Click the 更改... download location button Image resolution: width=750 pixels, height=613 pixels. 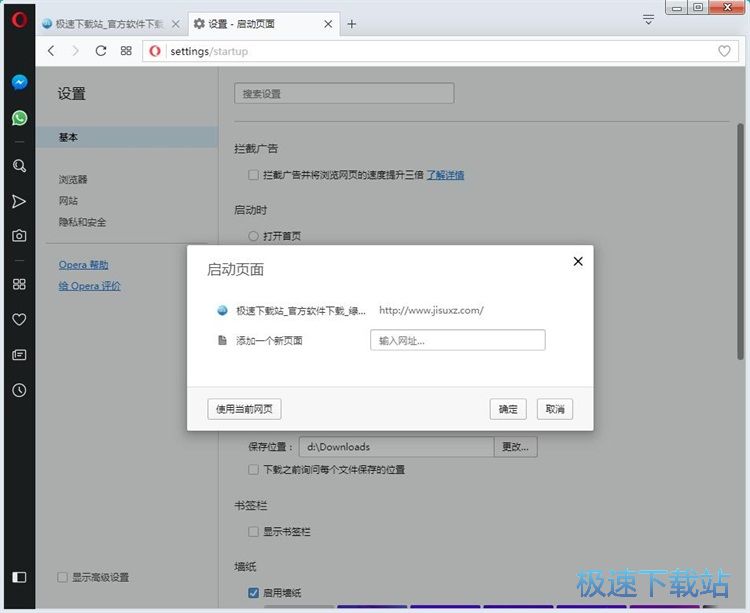tap(515, 447)
